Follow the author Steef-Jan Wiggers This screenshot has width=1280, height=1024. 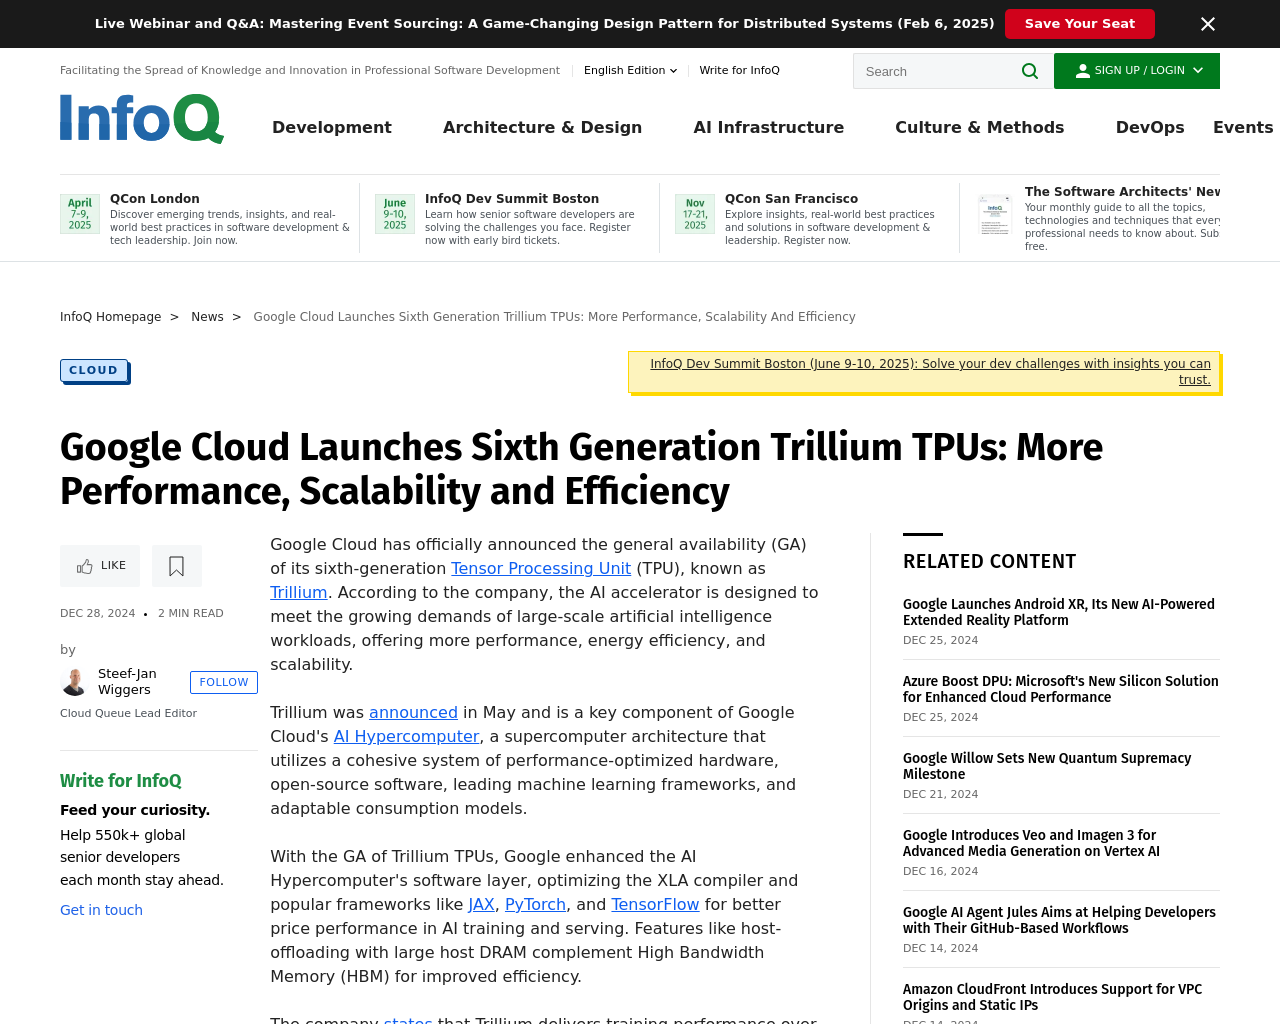click(224, 682)
